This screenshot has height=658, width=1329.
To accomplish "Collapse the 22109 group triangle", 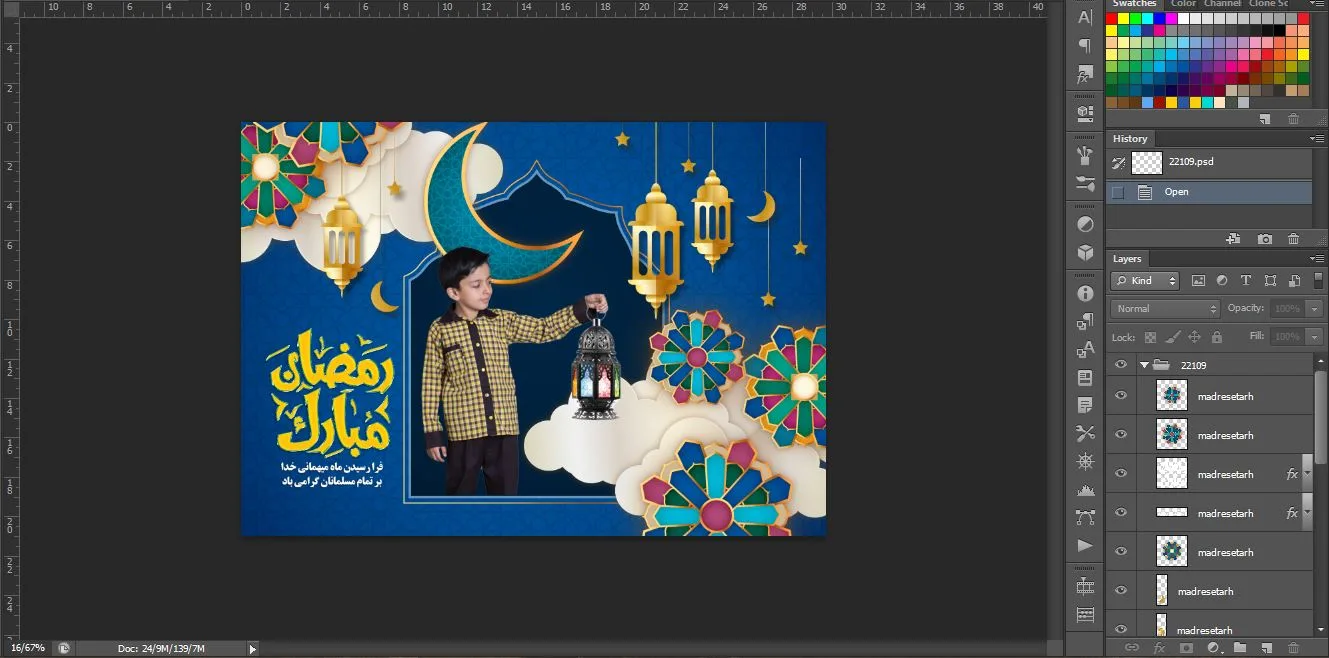I will 1144,365.
